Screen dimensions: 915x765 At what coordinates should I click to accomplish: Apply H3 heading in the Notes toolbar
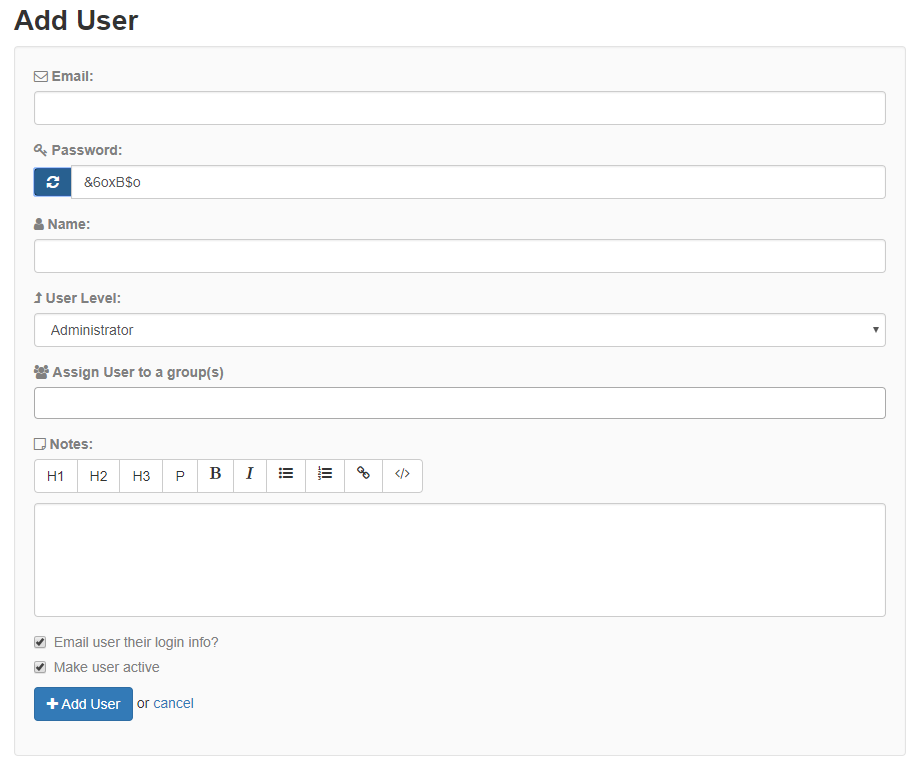(141, 476)
